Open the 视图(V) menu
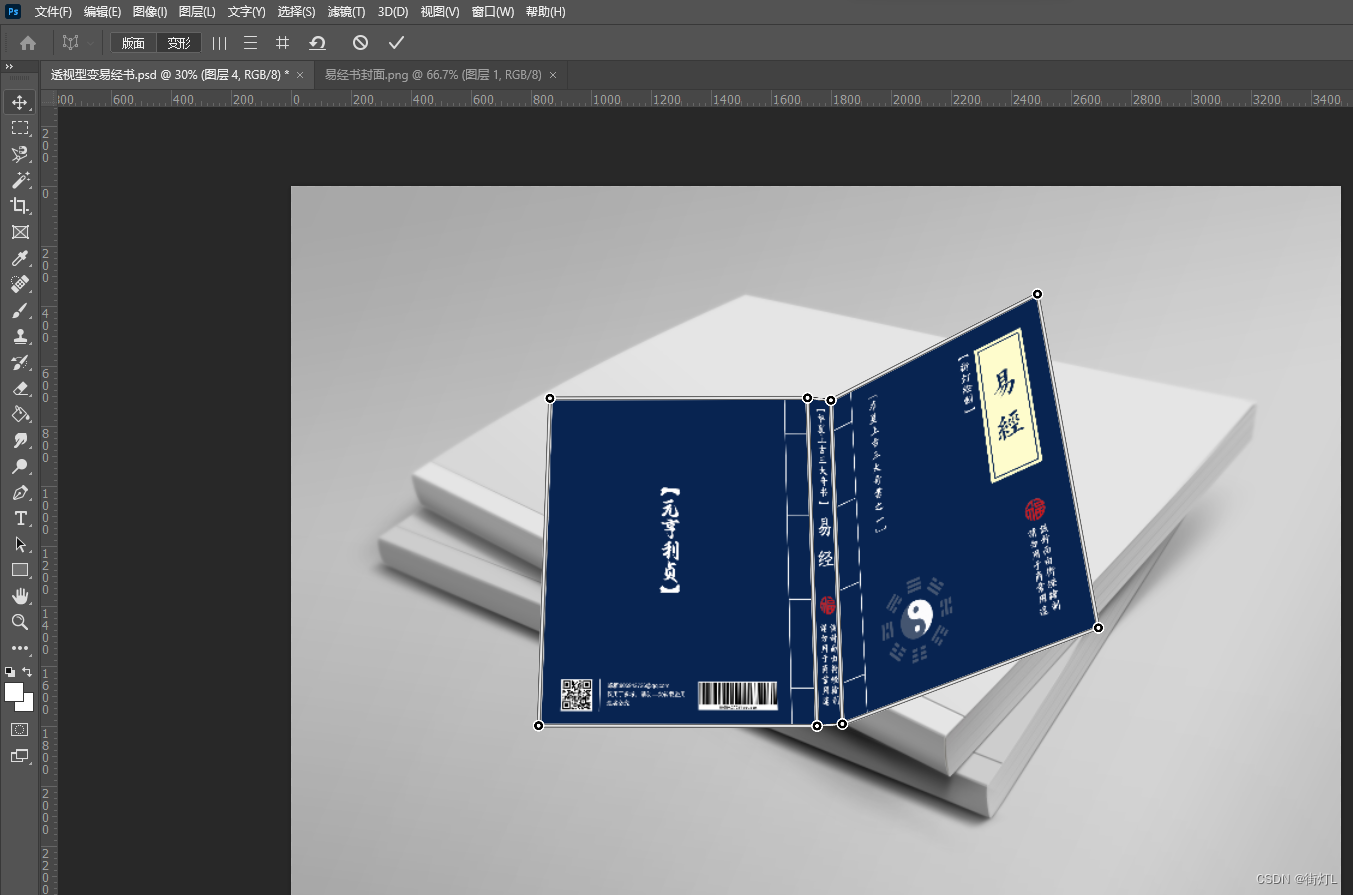The height and width of the screenshot is (895, 1353). 439,12
